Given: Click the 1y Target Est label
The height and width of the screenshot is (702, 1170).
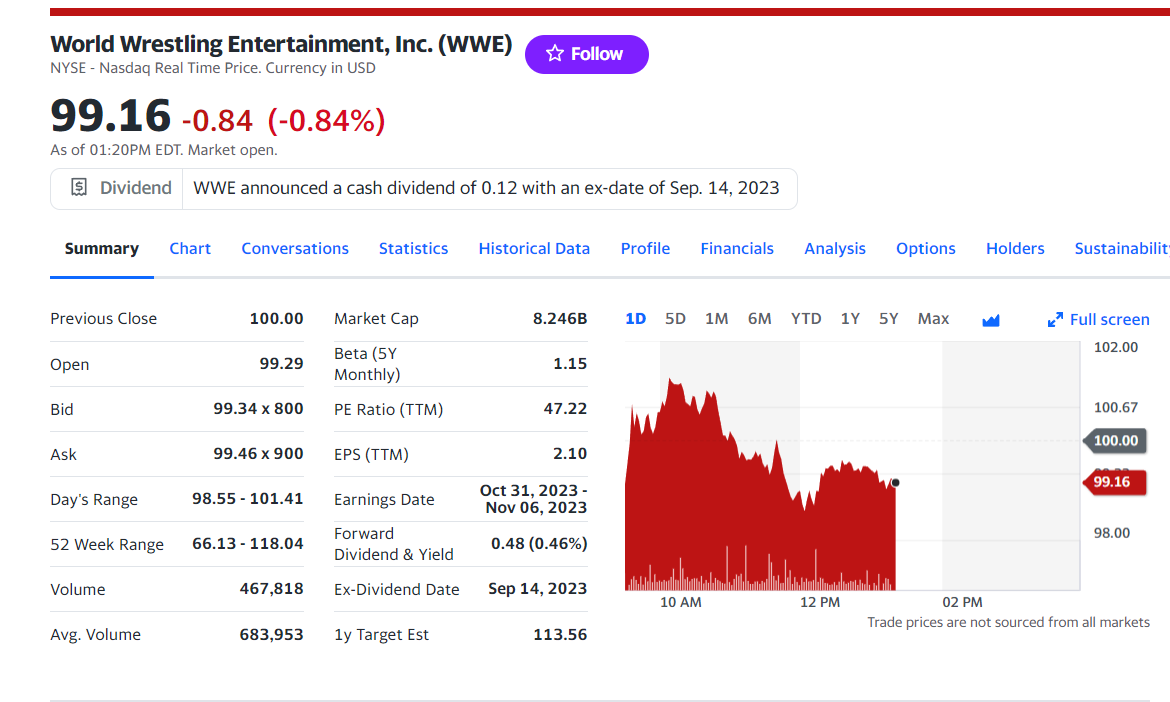Looking at the screenshot, I should pyautogui.click(x=381, y=635).
